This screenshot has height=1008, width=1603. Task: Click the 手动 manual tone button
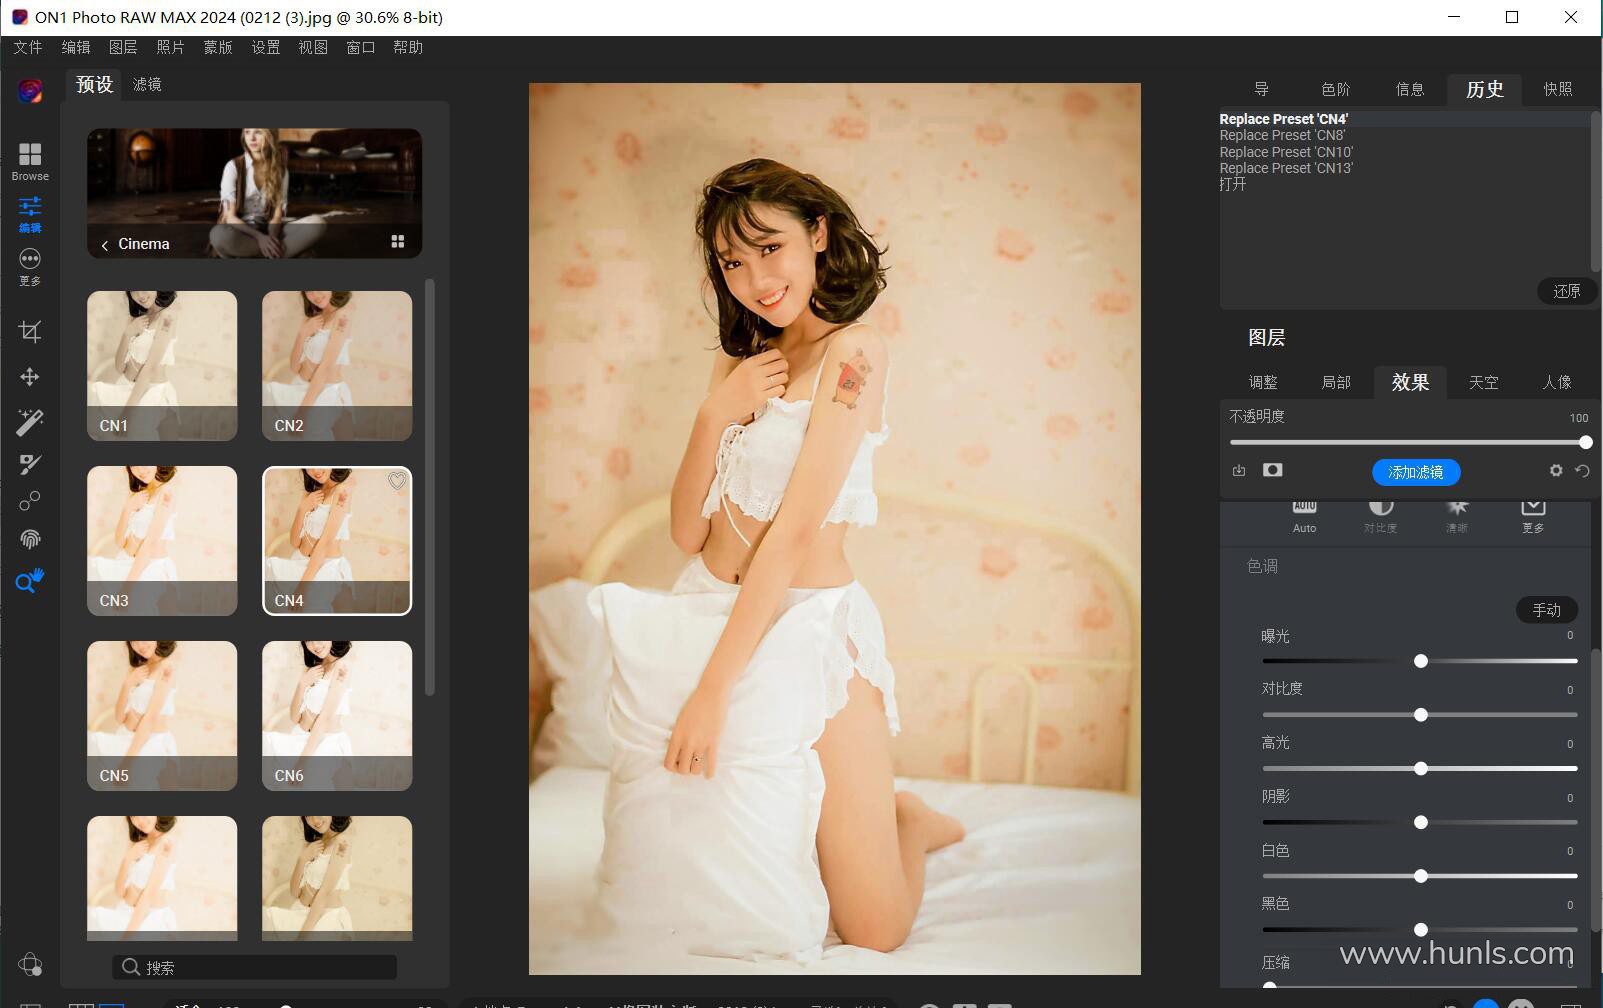click(1547, 610)
